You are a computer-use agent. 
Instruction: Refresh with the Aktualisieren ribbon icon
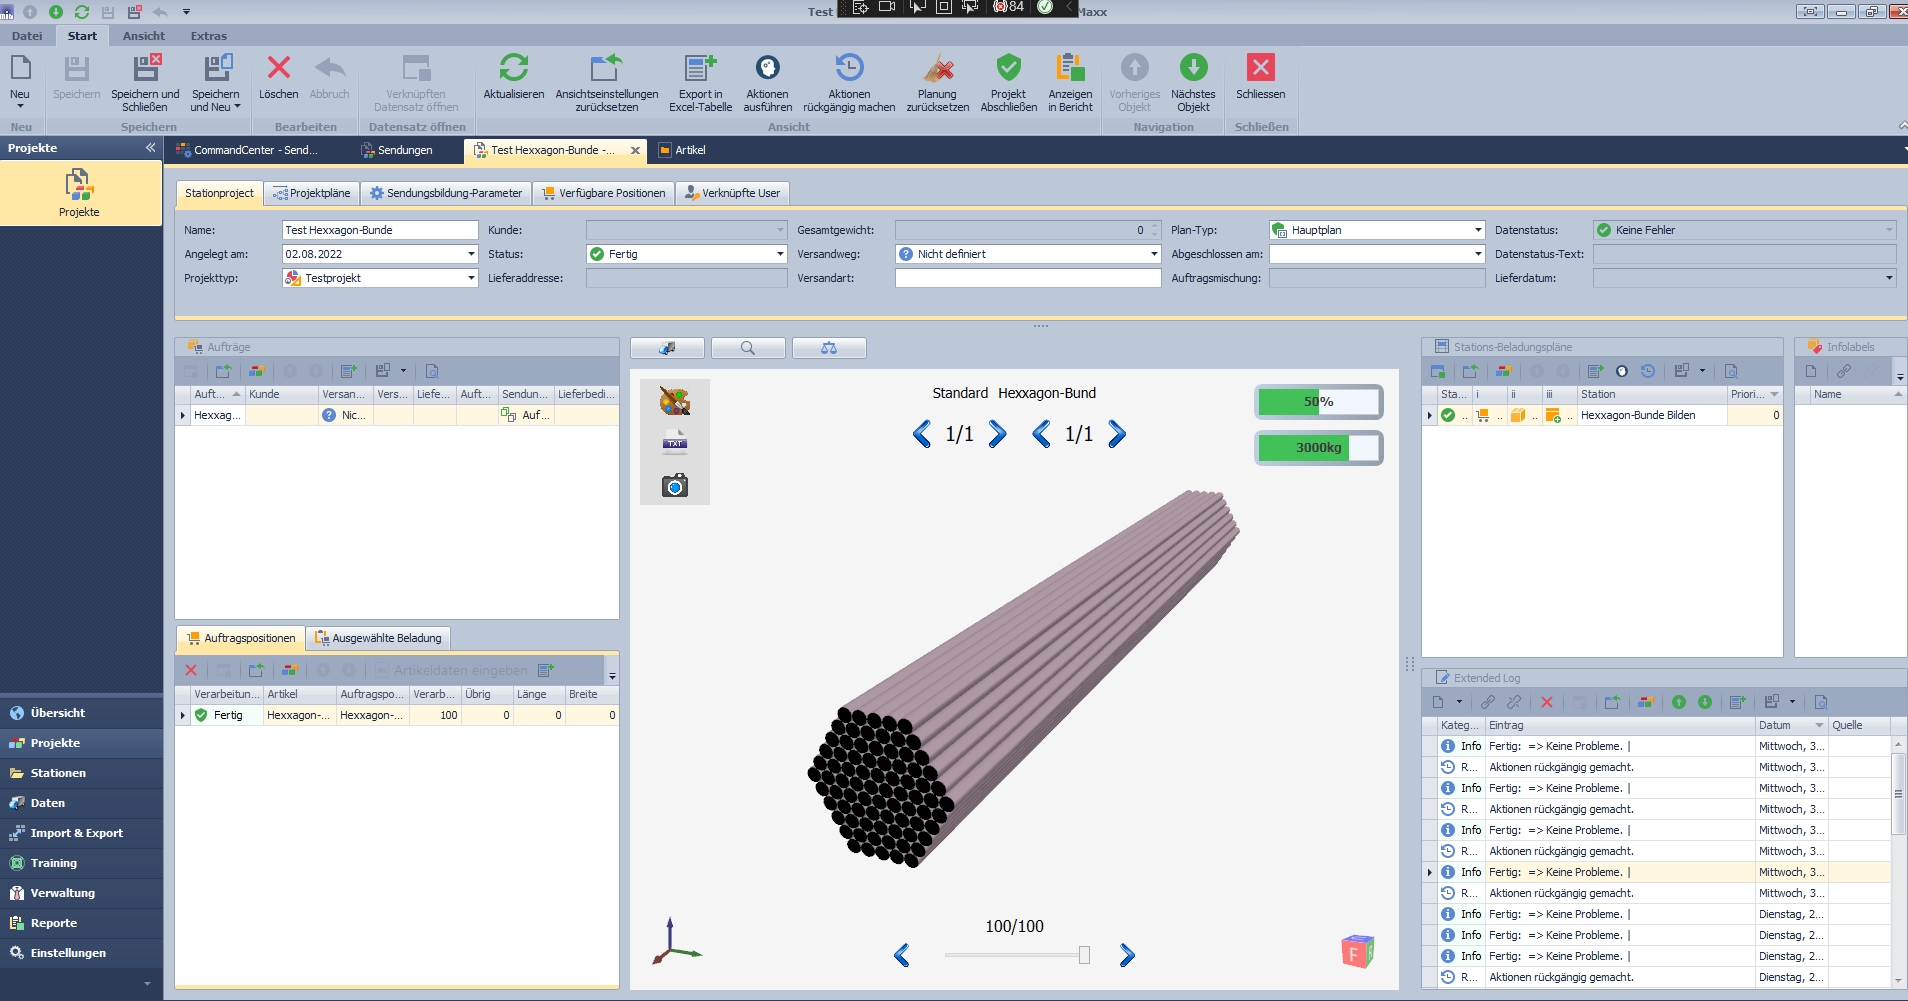click(x=514, y=68)
